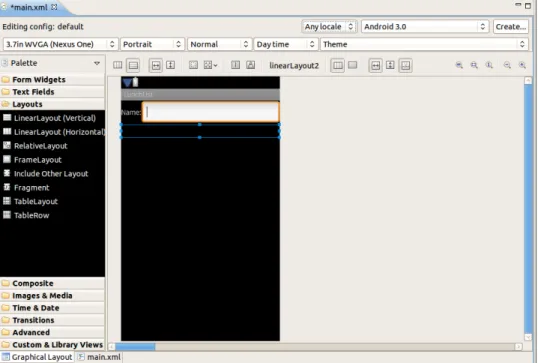Expand Custom & Library Views category

[52, 344]
